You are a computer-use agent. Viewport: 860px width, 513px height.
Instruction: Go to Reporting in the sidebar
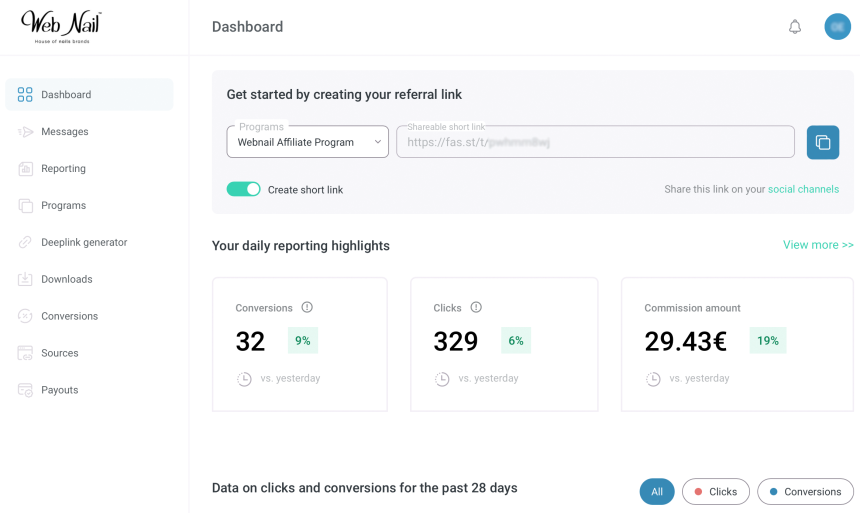(x=63, y=169)
